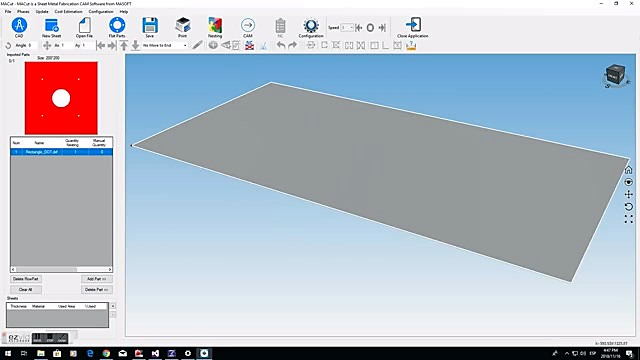Move part down with arrow
The height and width of the screenshot is (360, 640).
(x=136, y=45)
